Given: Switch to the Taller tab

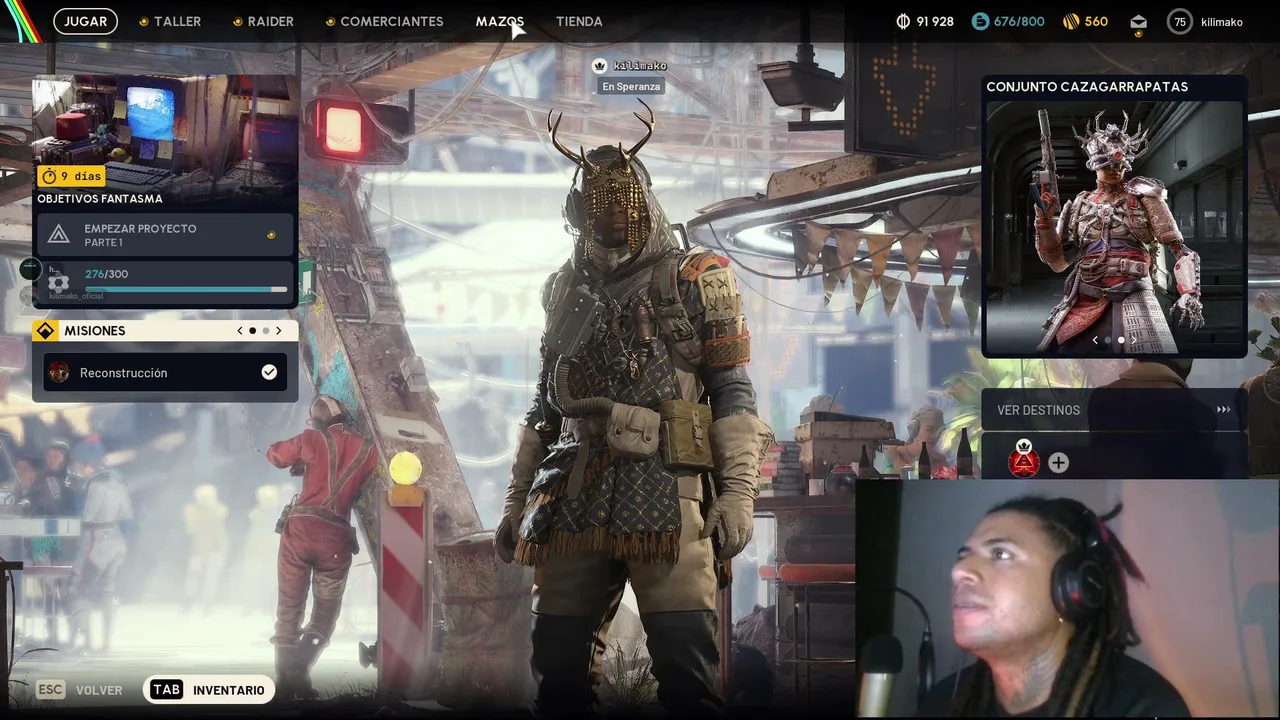Looking at the screenshot, I should [177, 21].
